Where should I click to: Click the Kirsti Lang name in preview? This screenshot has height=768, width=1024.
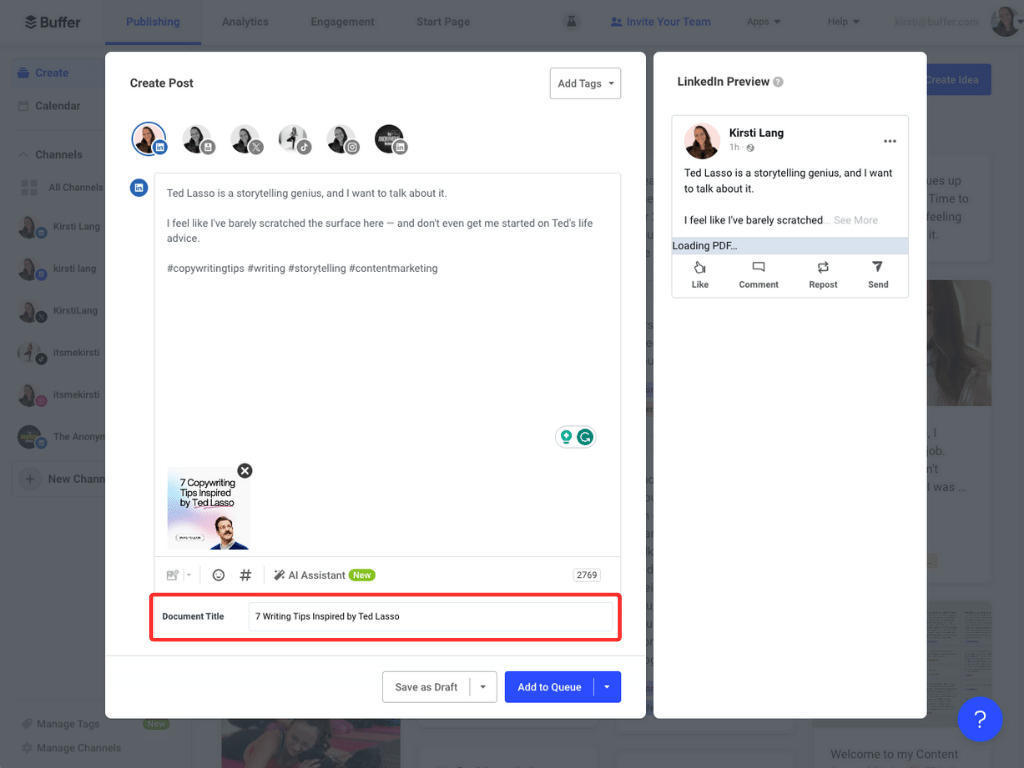pos(756,133)
